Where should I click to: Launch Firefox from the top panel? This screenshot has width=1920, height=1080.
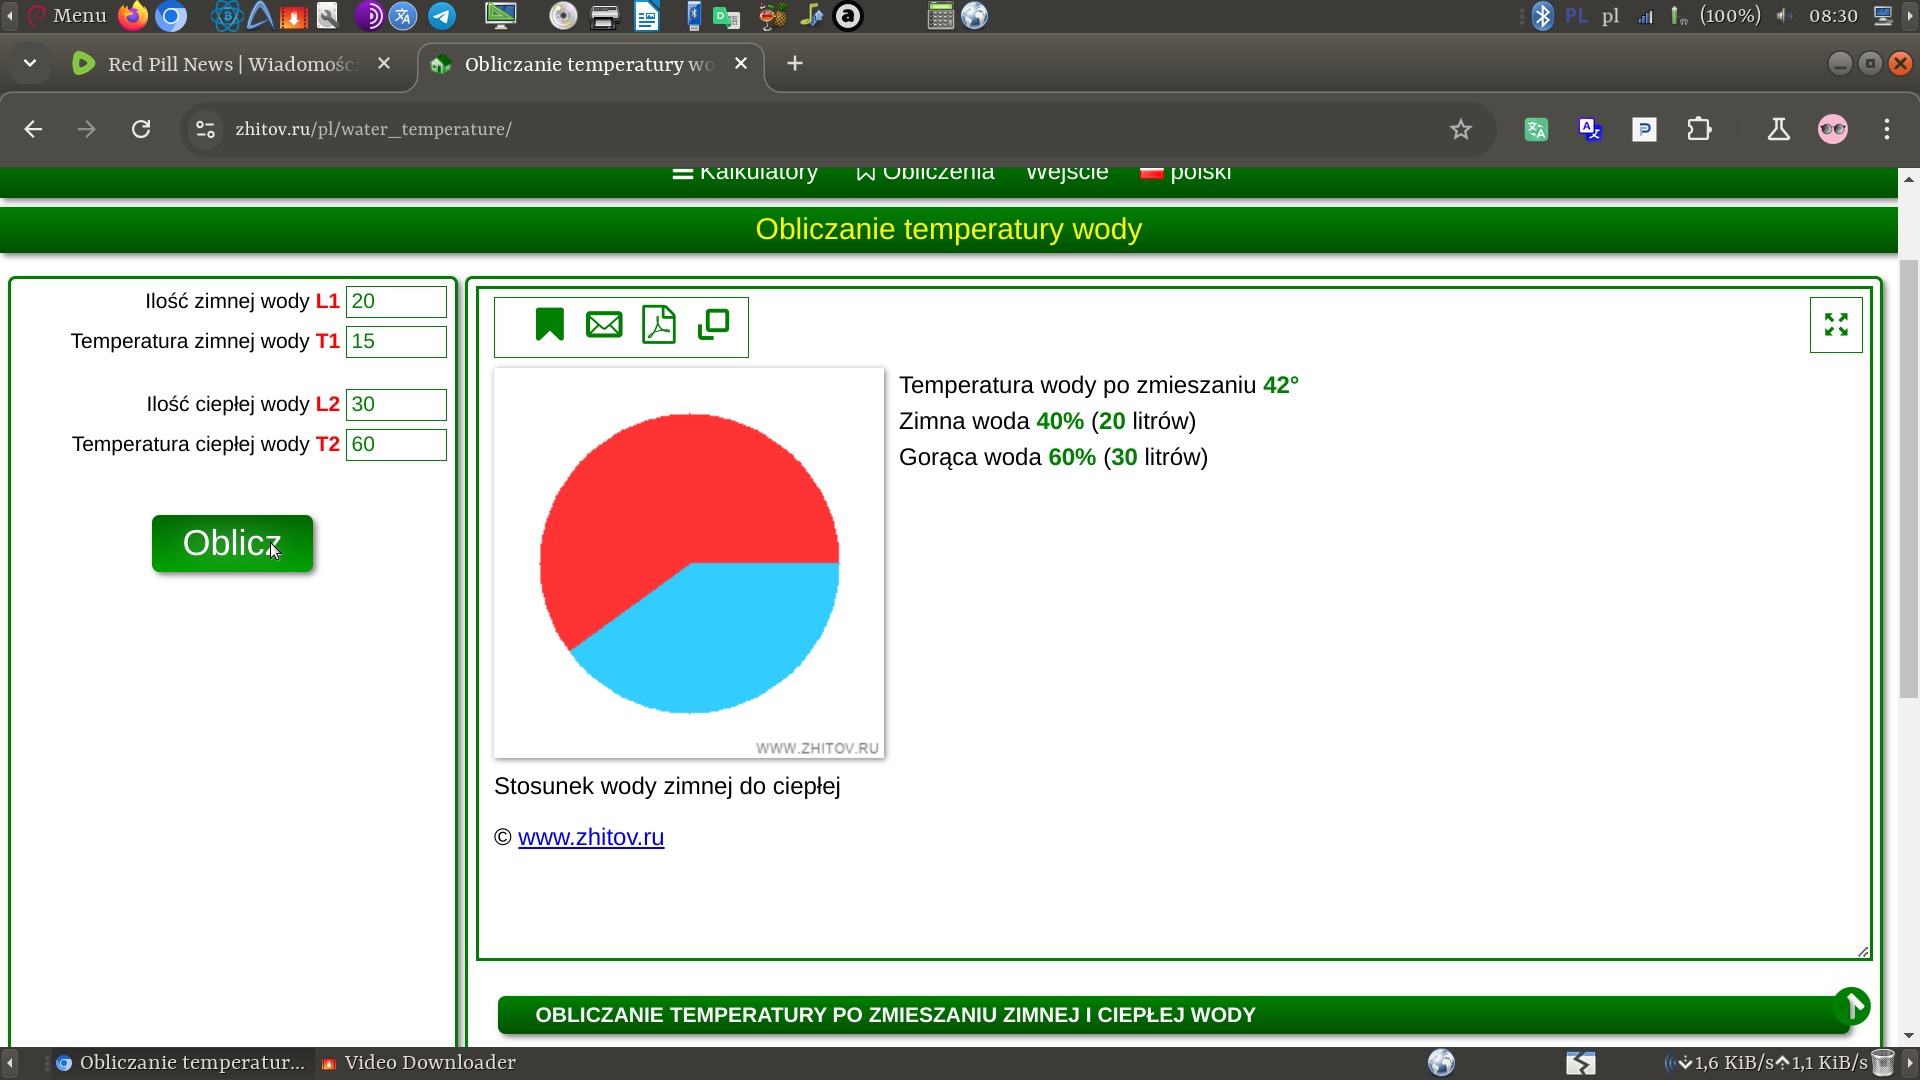(x=131, y=16)
